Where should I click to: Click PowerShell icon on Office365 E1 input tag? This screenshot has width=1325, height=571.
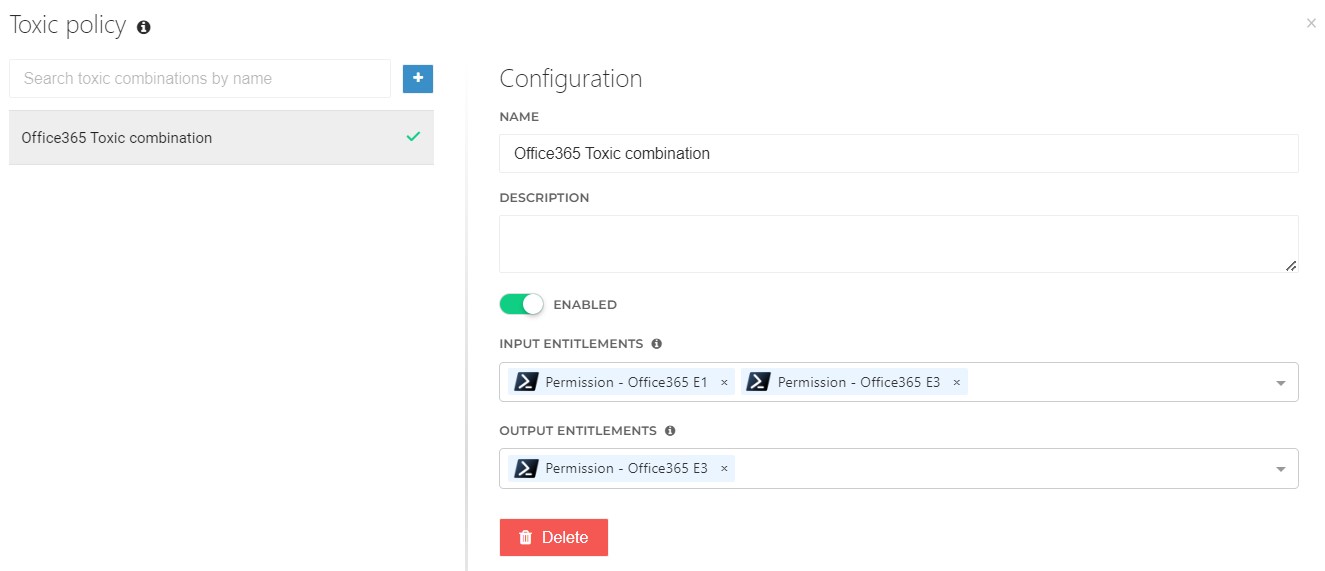coord(526,382)
